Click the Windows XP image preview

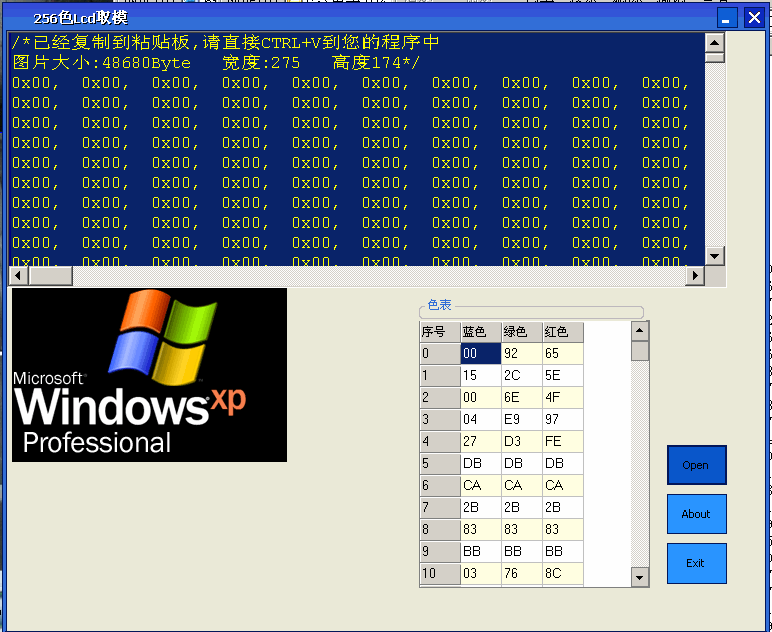pyautogui.click(x=149, y=375)
